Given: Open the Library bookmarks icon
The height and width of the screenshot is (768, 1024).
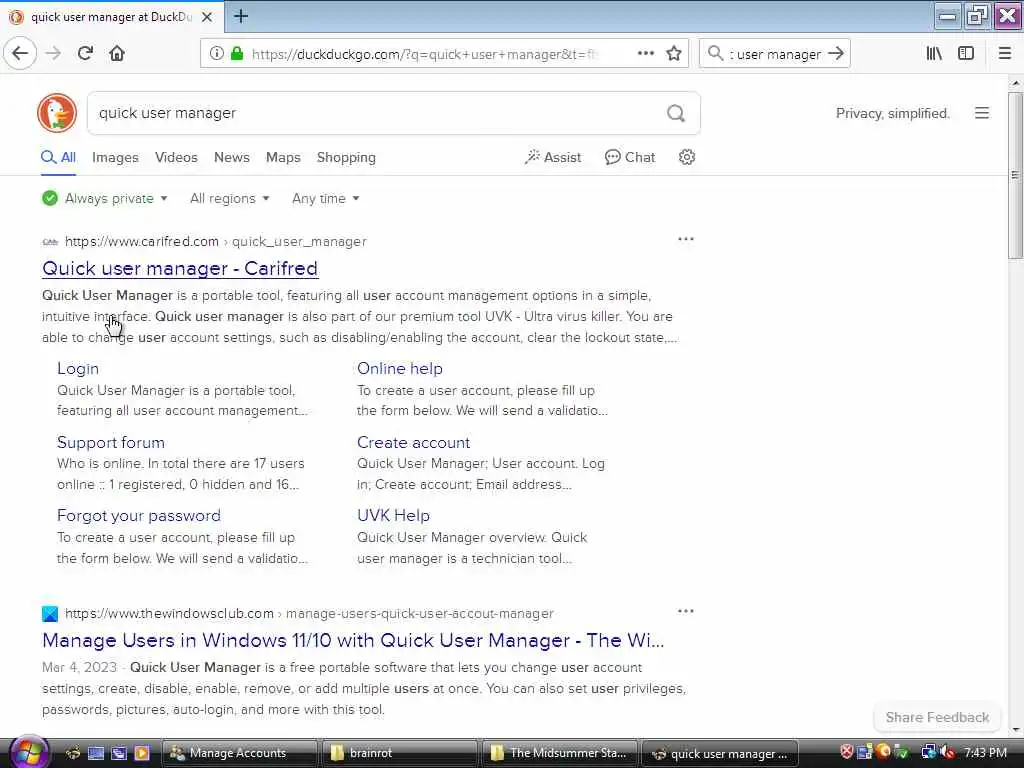Looking at the screenshot, I should [934, 54].
